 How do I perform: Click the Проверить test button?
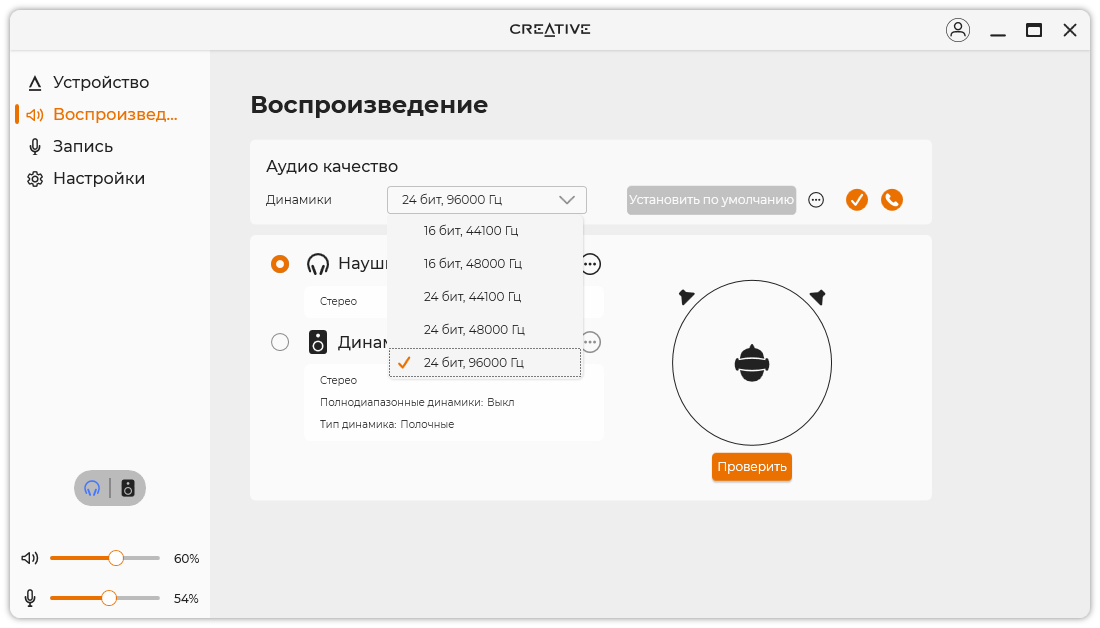pyautogui.click(x=752, y=467)
